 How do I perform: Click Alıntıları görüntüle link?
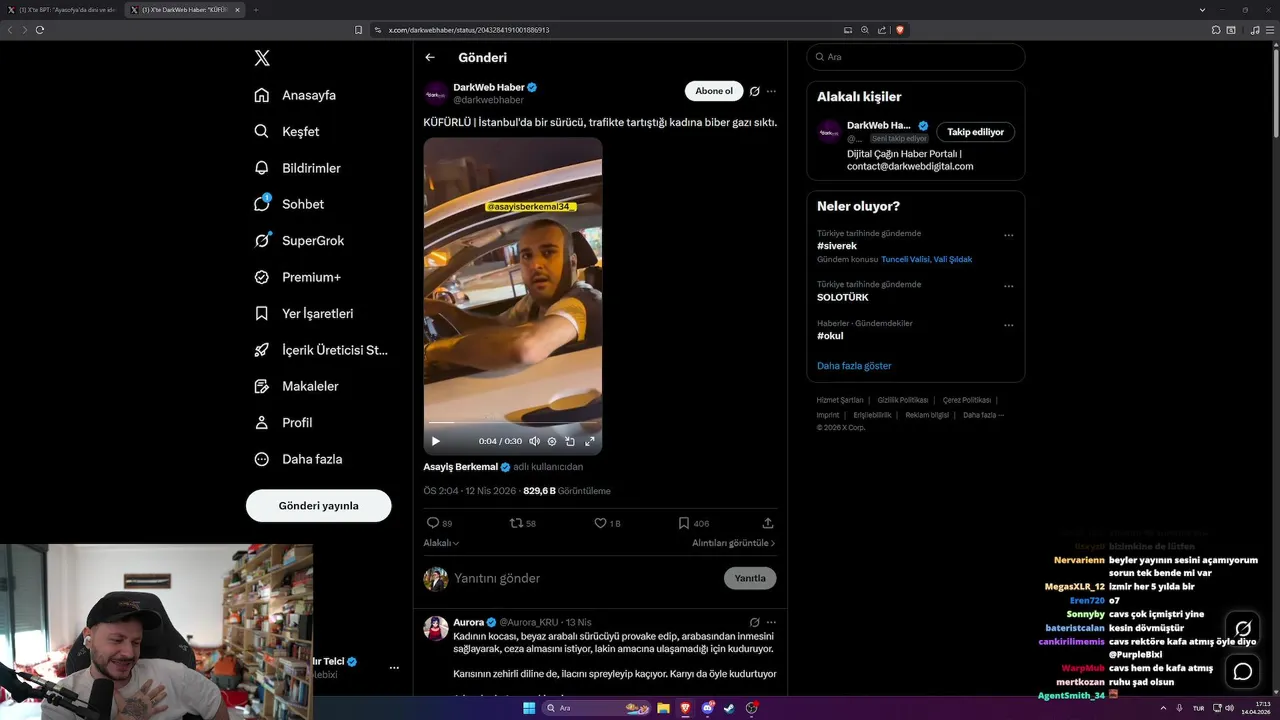[734, 543]
